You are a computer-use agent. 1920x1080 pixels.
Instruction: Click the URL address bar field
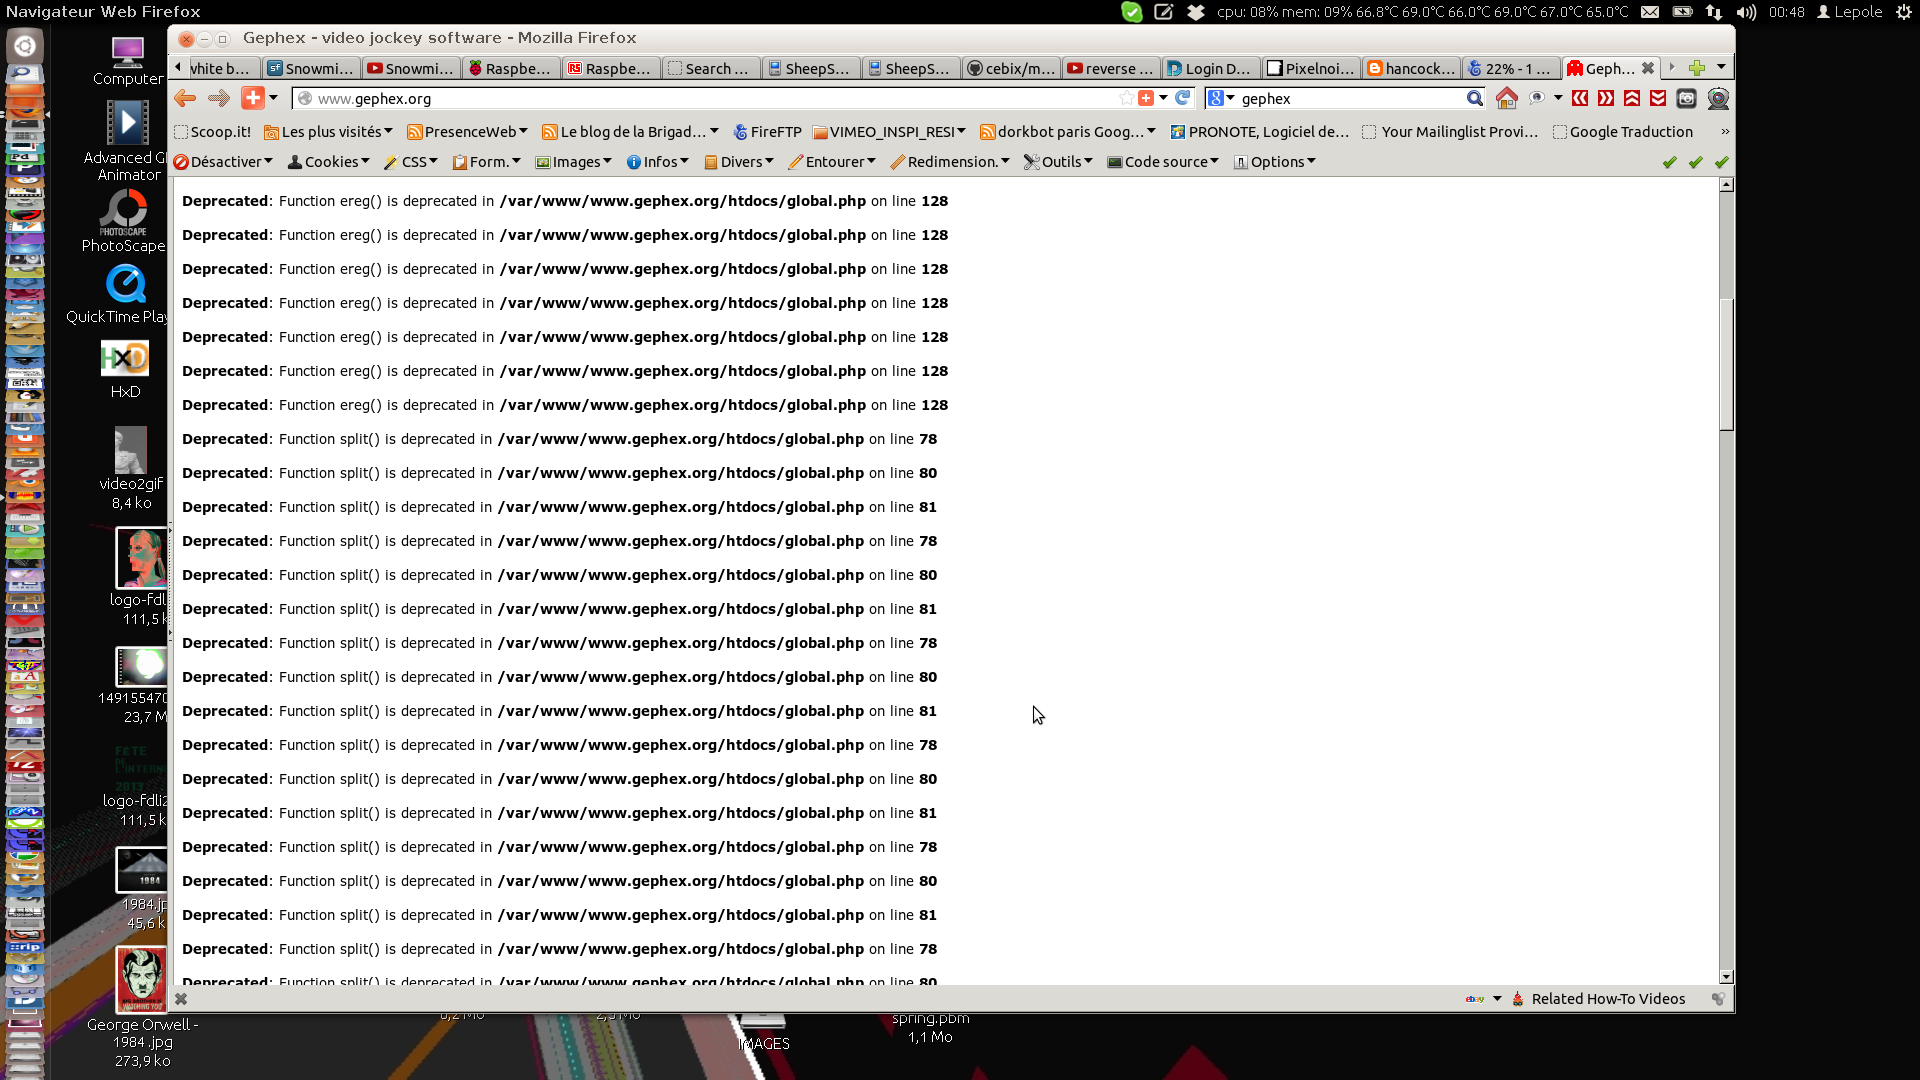coord(700,98)
